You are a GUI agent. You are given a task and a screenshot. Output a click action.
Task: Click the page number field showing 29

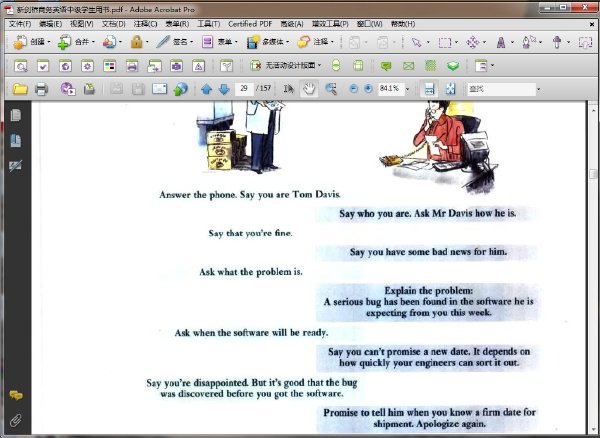pos(244,89)
